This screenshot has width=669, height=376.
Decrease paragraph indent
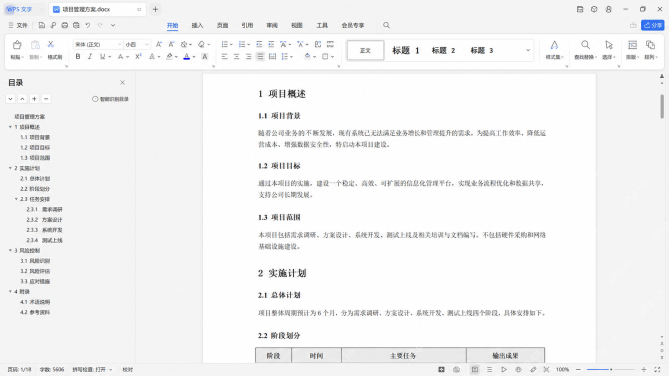pyautogui.click(x=259, y=44)
